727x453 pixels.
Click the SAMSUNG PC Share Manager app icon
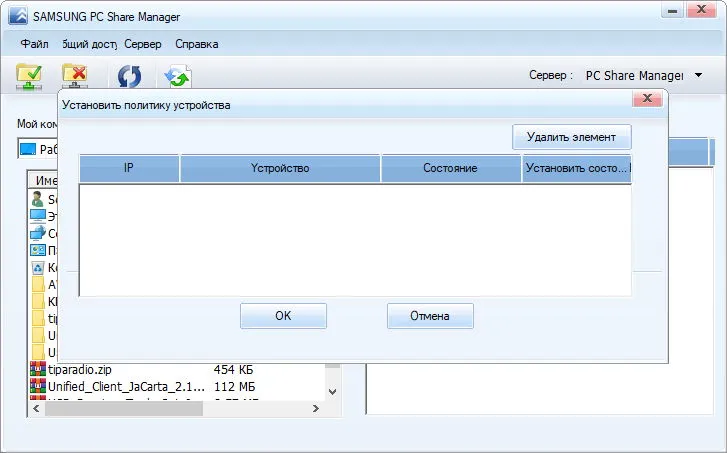coord(19,16)
